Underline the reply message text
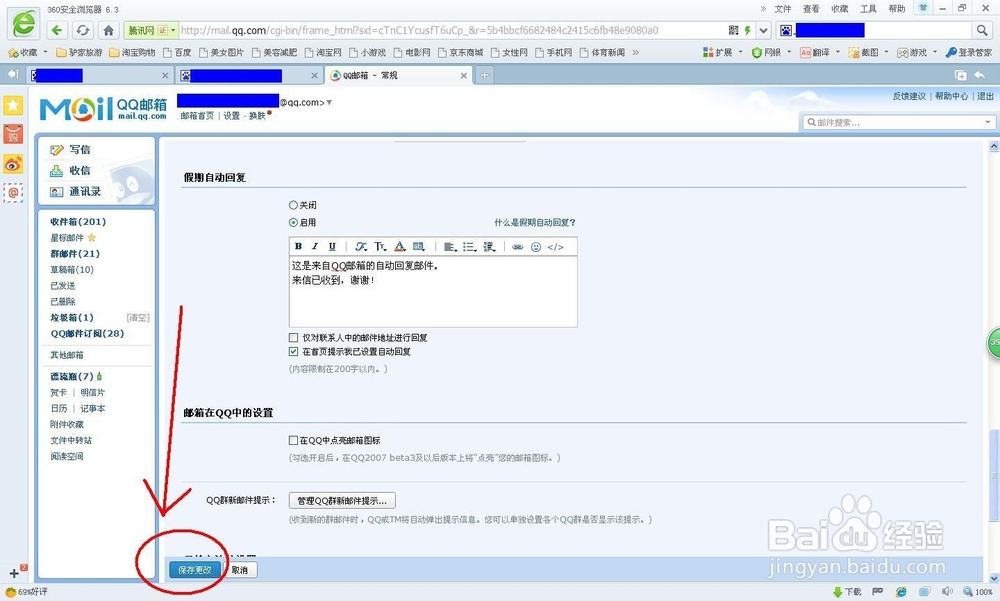This screenshot has height=601, width=1000. coord(332,246)
